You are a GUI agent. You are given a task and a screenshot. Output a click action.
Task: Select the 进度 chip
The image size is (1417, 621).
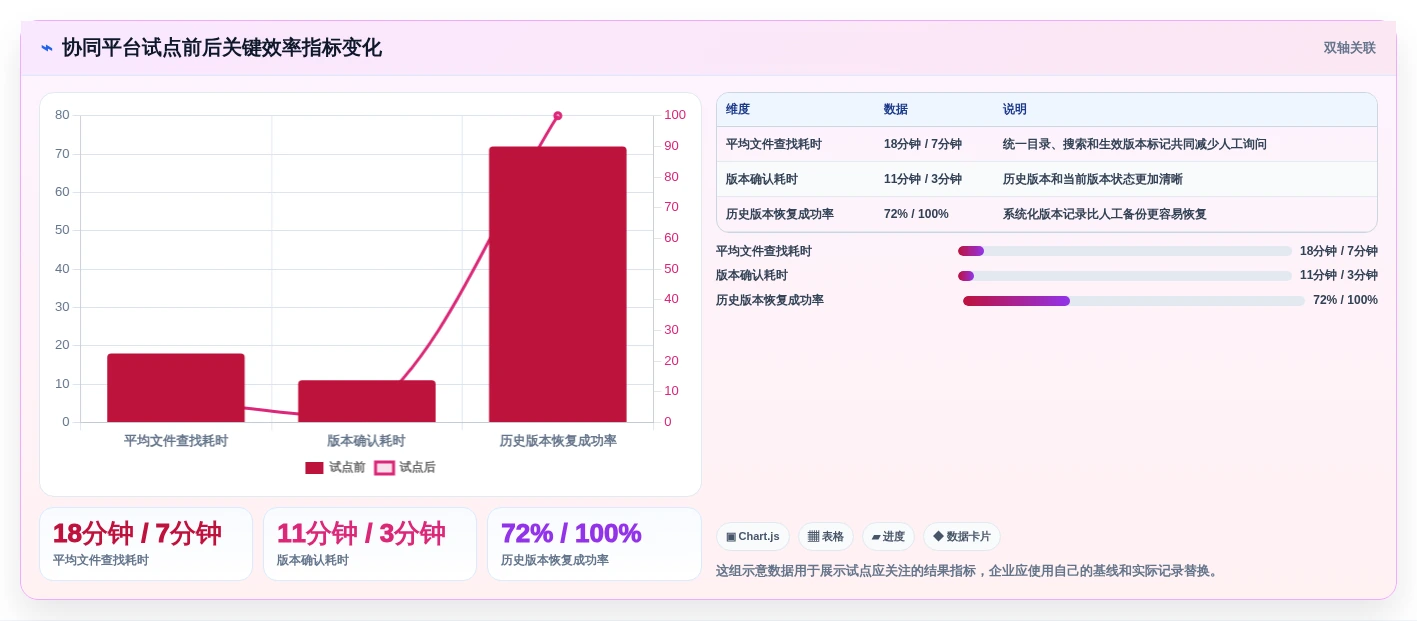[888, 537]
